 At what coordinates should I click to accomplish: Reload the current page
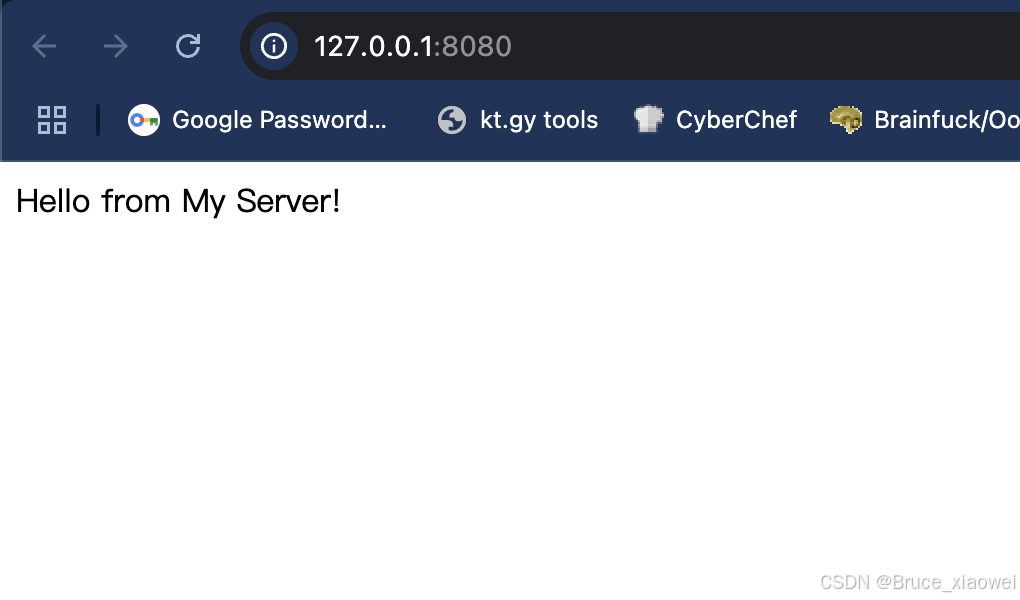coord(188,46)
